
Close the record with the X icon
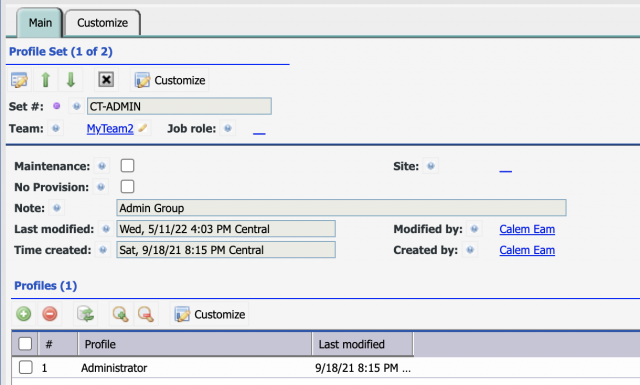106,79
